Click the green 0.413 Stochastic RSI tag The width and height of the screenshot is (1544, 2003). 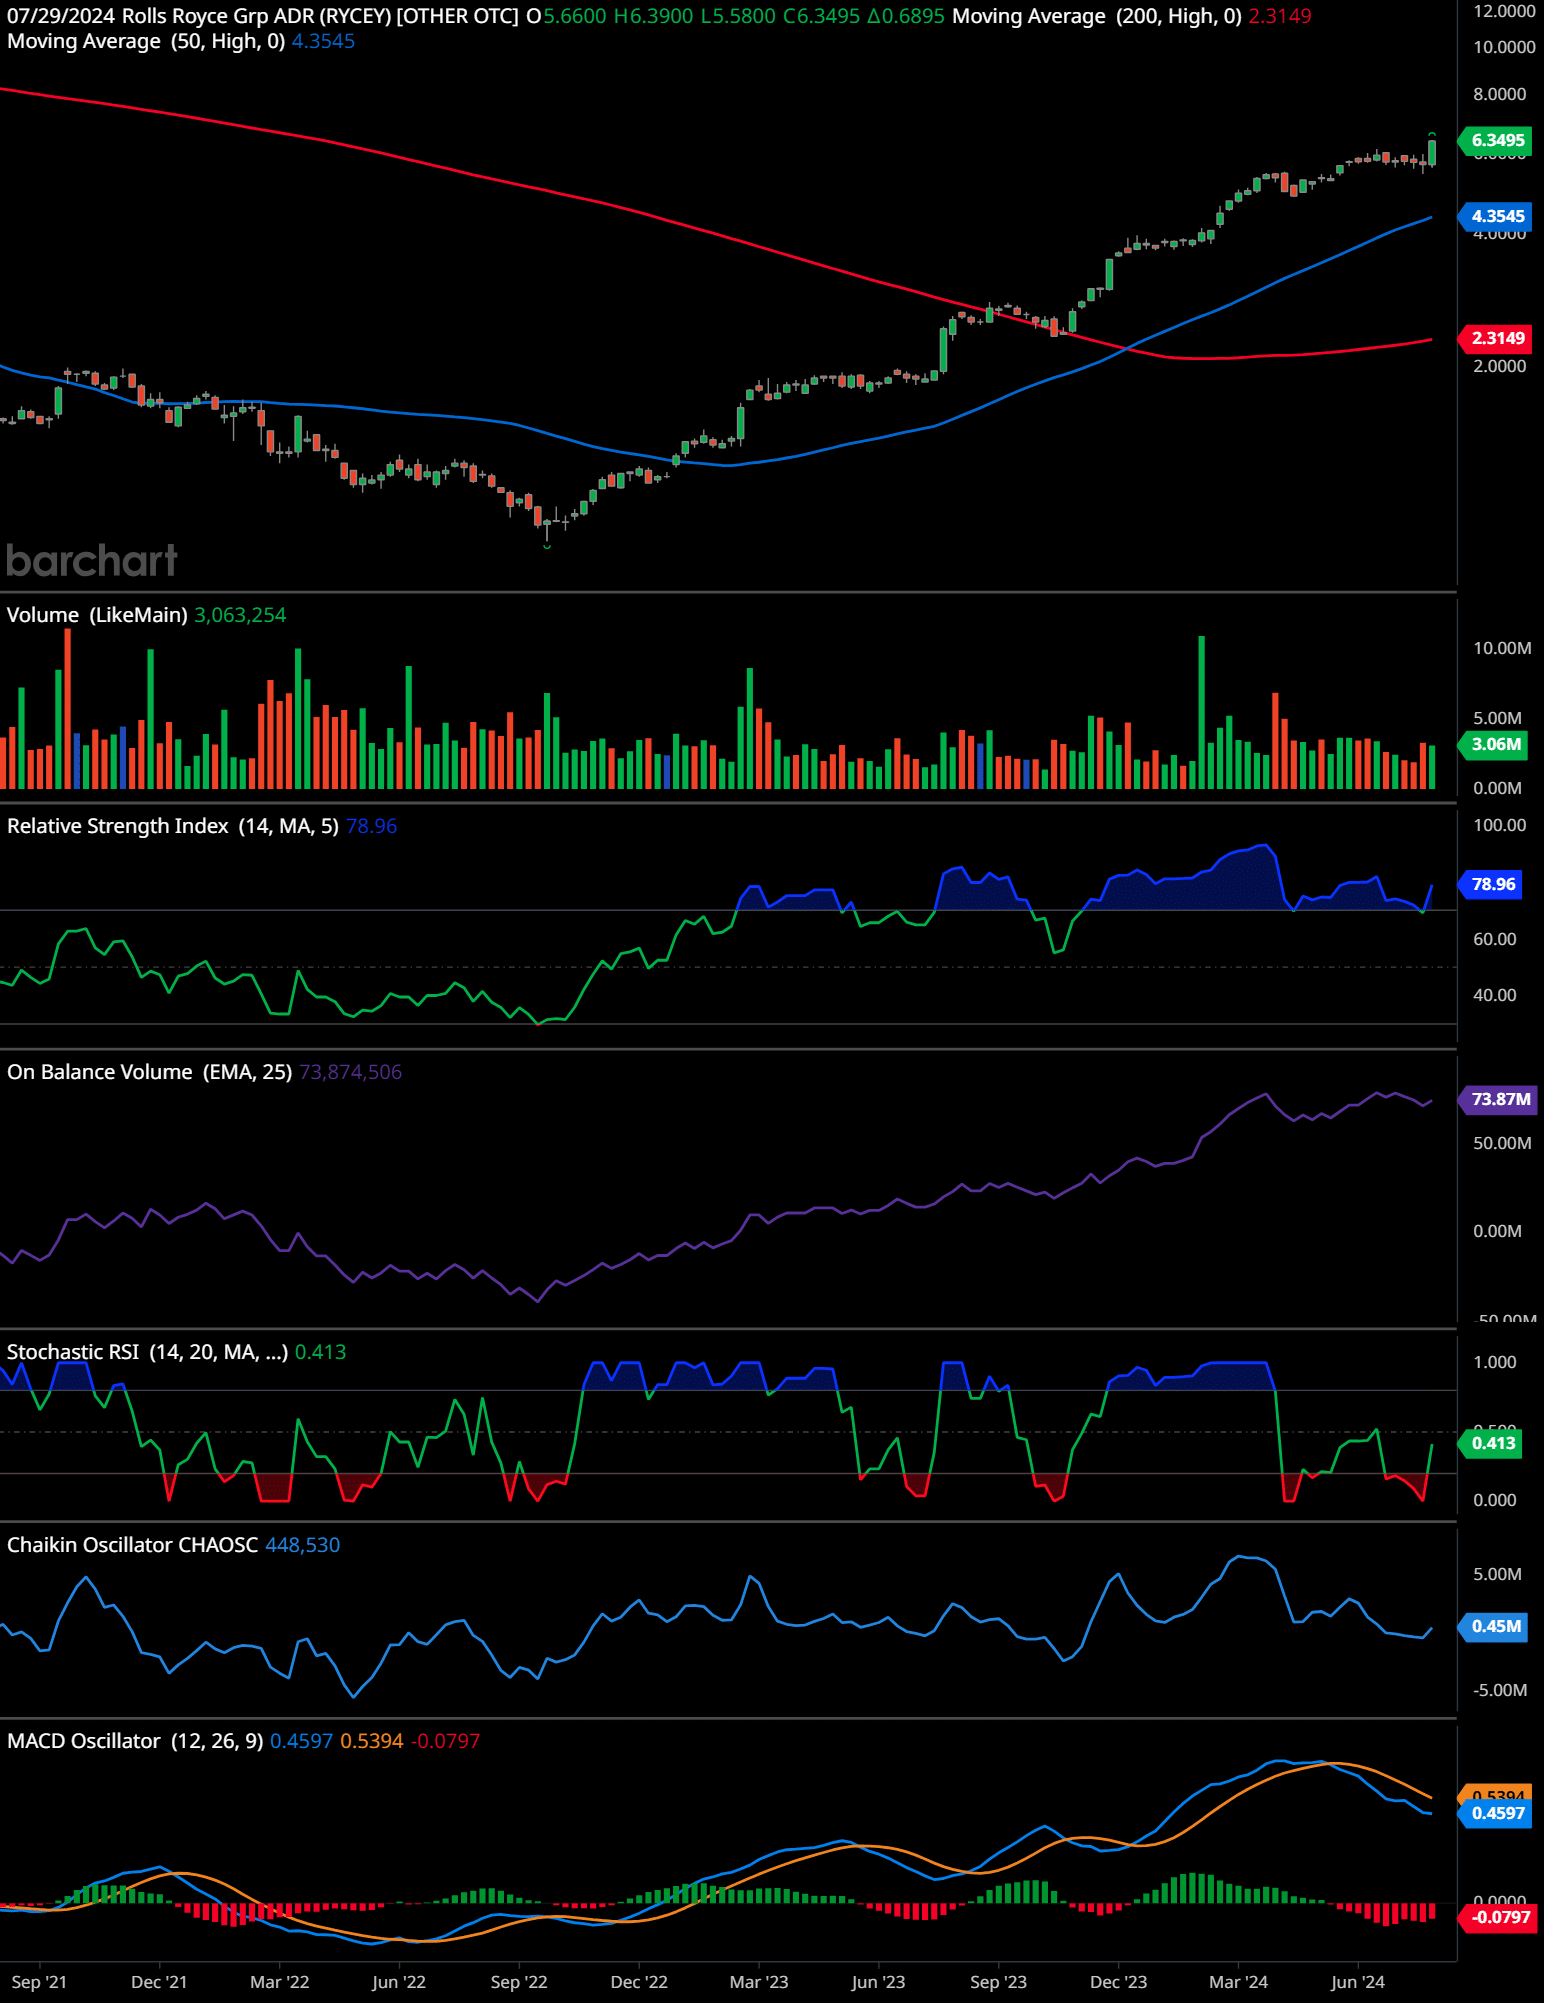tap(1492, 1443)
